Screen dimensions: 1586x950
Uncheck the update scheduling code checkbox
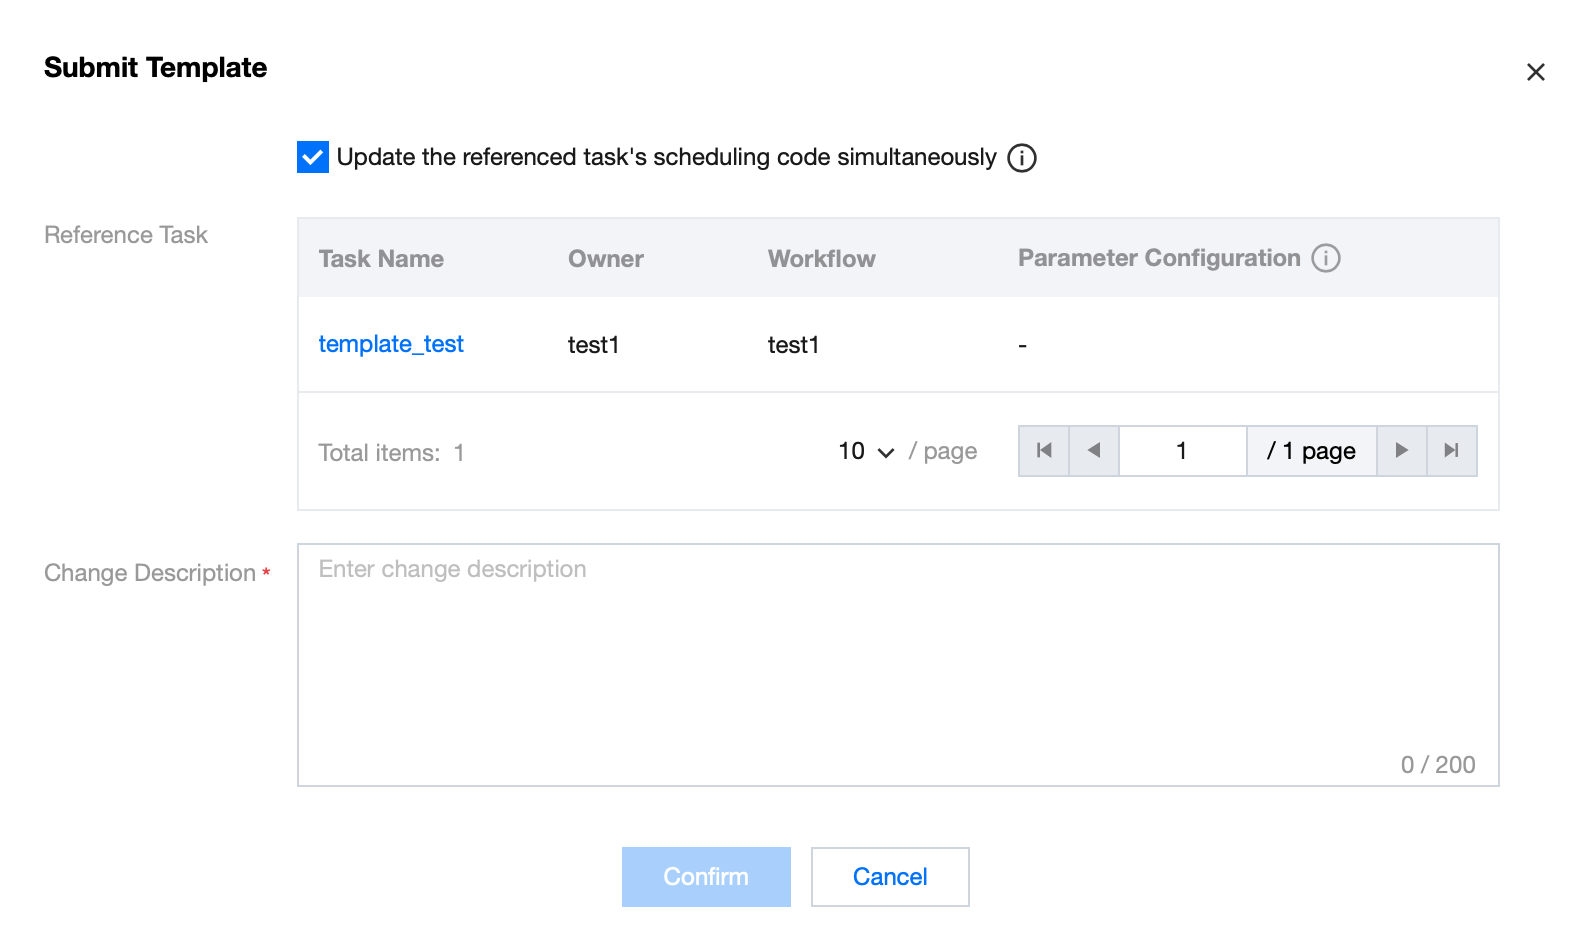[x=313, y=157]
